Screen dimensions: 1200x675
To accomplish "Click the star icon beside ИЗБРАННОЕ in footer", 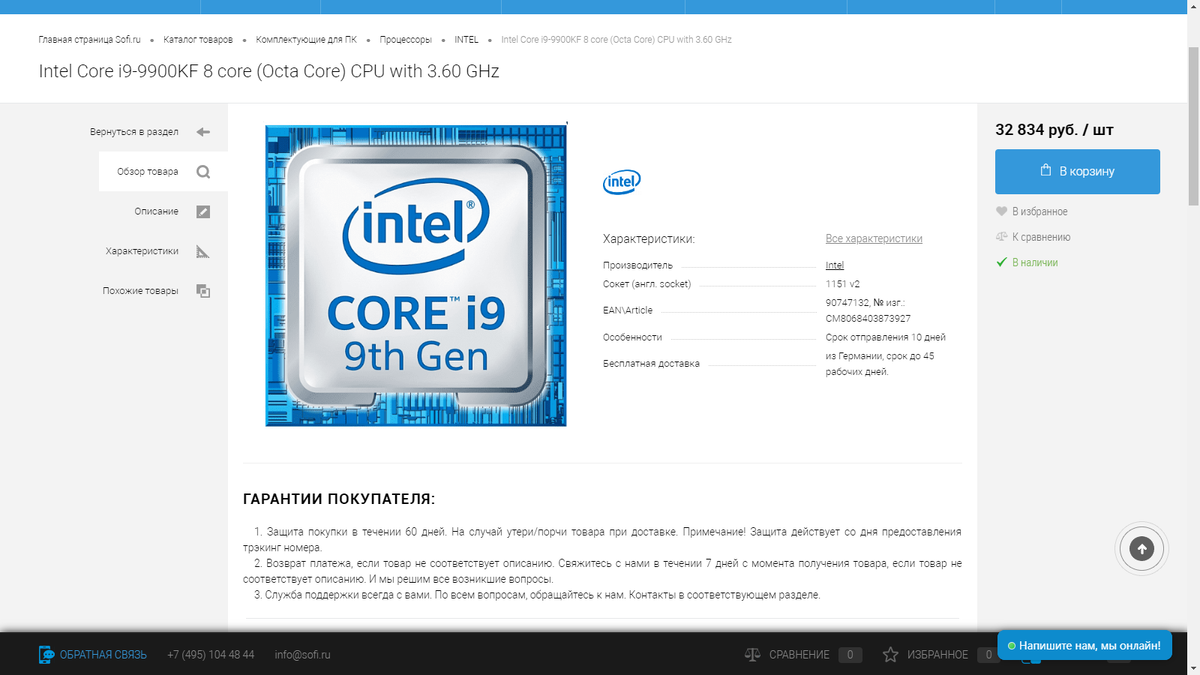I will (x=890, y=655).
